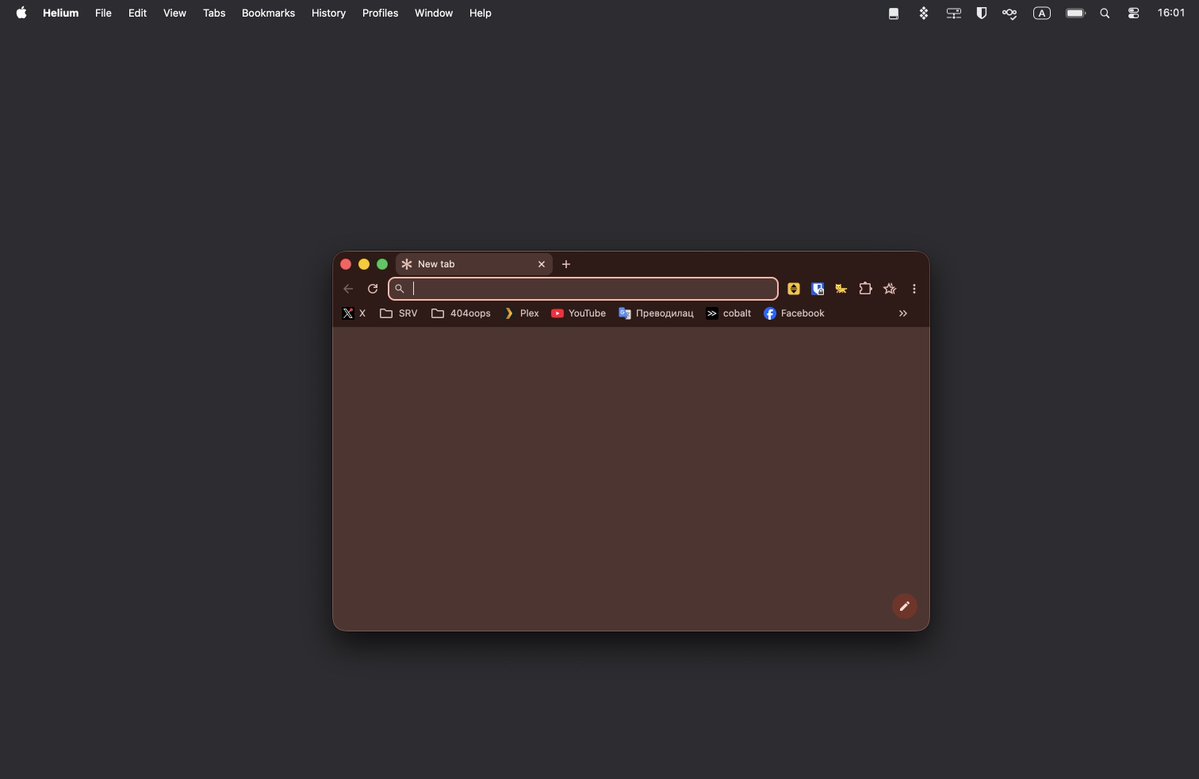Open the SRV bookmarks folder

click(x=398, y=313)
